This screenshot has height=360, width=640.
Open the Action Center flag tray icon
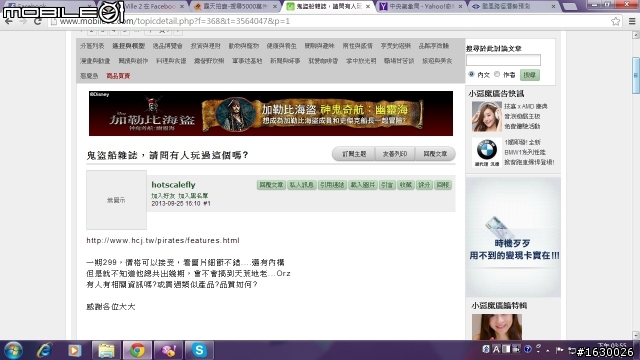click(560, 350)
